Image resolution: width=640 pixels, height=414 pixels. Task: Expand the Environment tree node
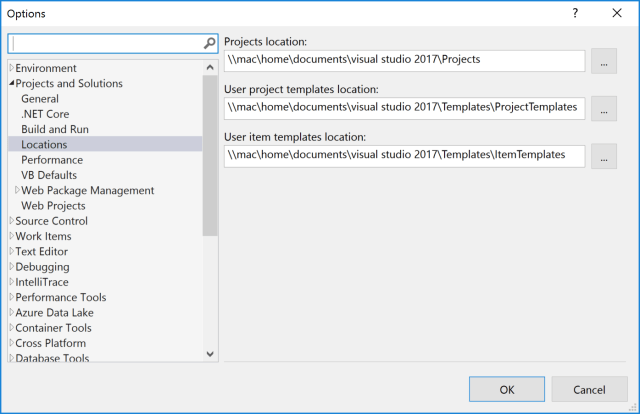(11, 68)
